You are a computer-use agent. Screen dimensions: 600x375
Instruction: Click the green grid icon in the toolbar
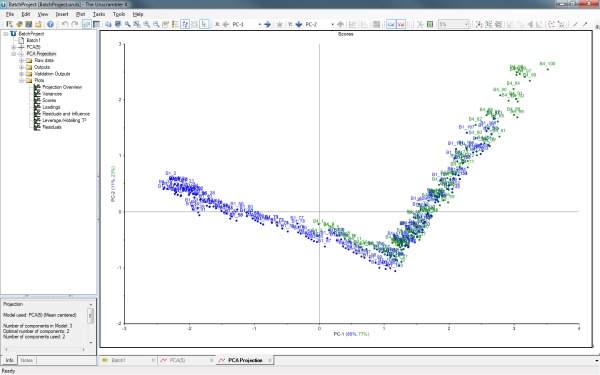(430, 24)
